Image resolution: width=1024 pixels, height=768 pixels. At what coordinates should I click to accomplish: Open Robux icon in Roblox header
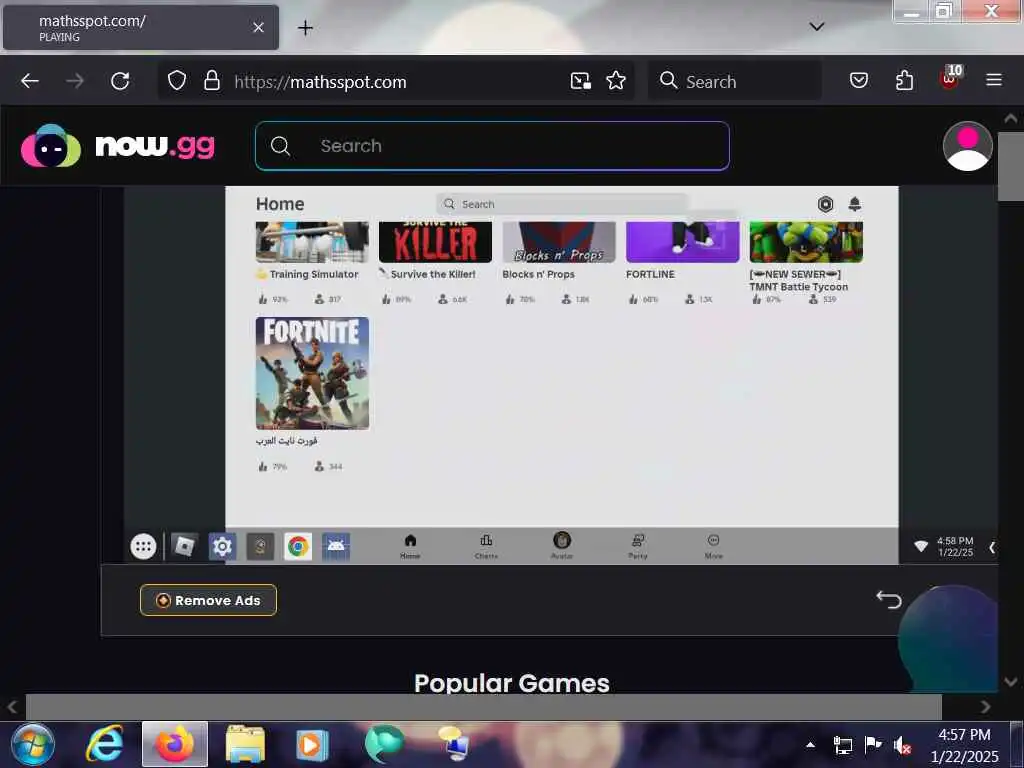[x=825, y=204]
